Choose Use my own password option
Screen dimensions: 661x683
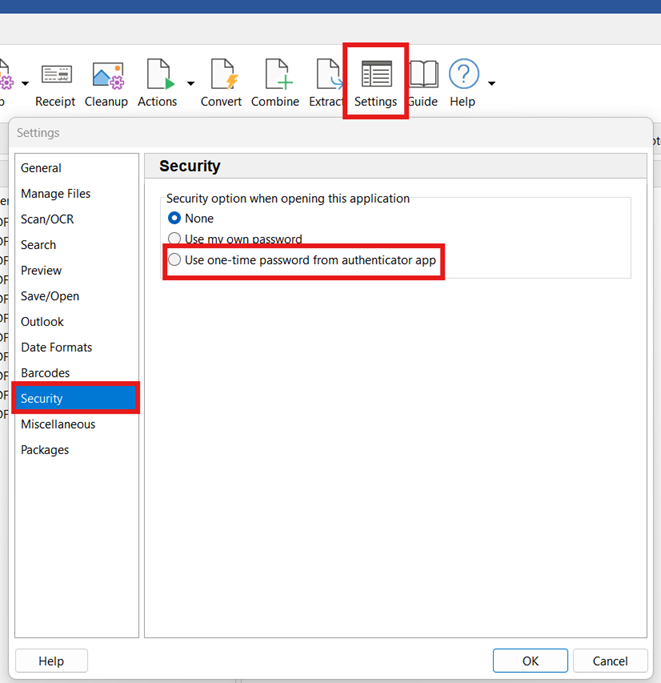pos(175,239)
